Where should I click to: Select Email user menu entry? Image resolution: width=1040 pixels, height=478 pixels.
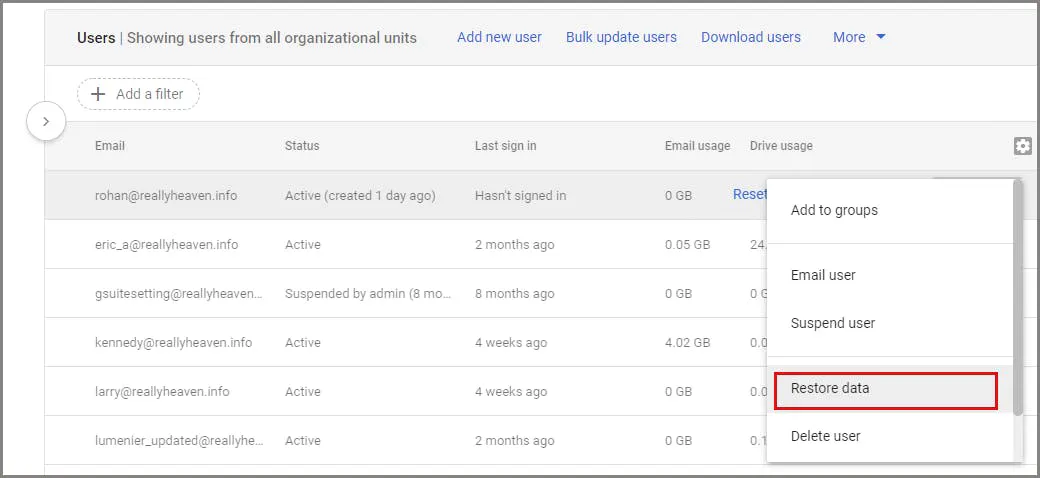pos(823,275)
